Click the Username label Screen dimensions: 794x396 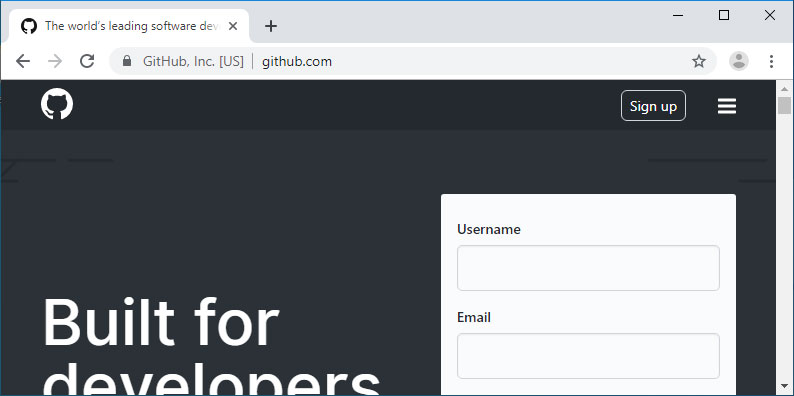coord(489,229)
